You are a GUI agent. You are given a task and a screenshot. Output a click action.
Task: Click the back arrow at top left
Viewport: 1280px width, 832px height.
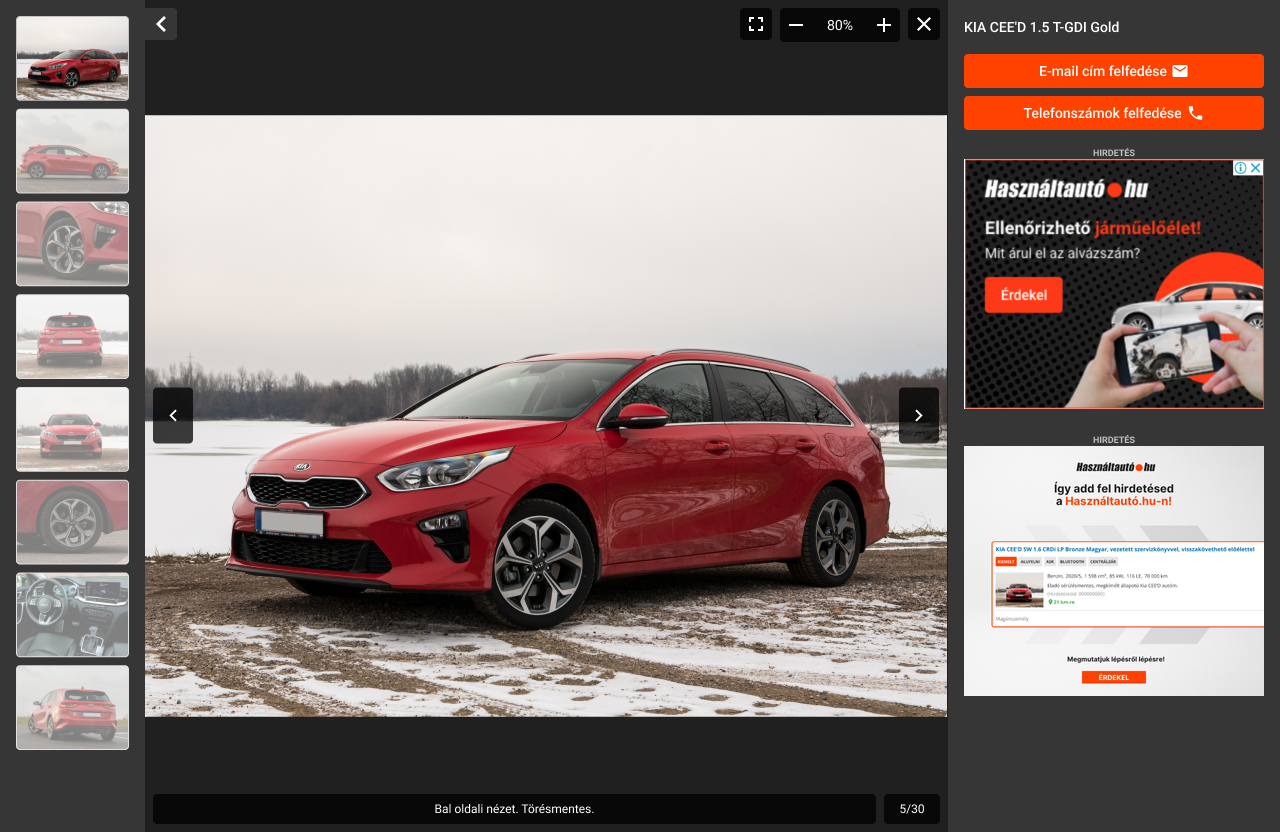(161, 24)
